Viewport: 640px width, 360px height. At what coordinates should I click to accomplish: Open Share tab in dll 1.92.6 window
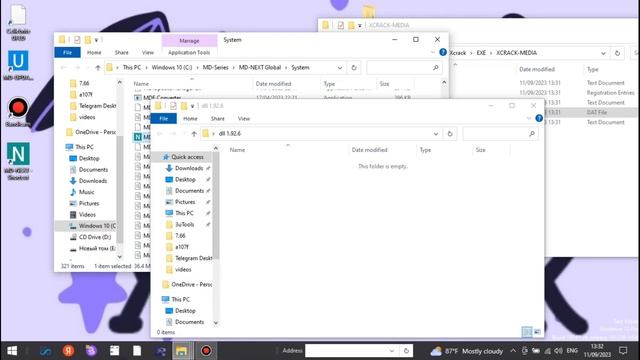coord(218,118)
